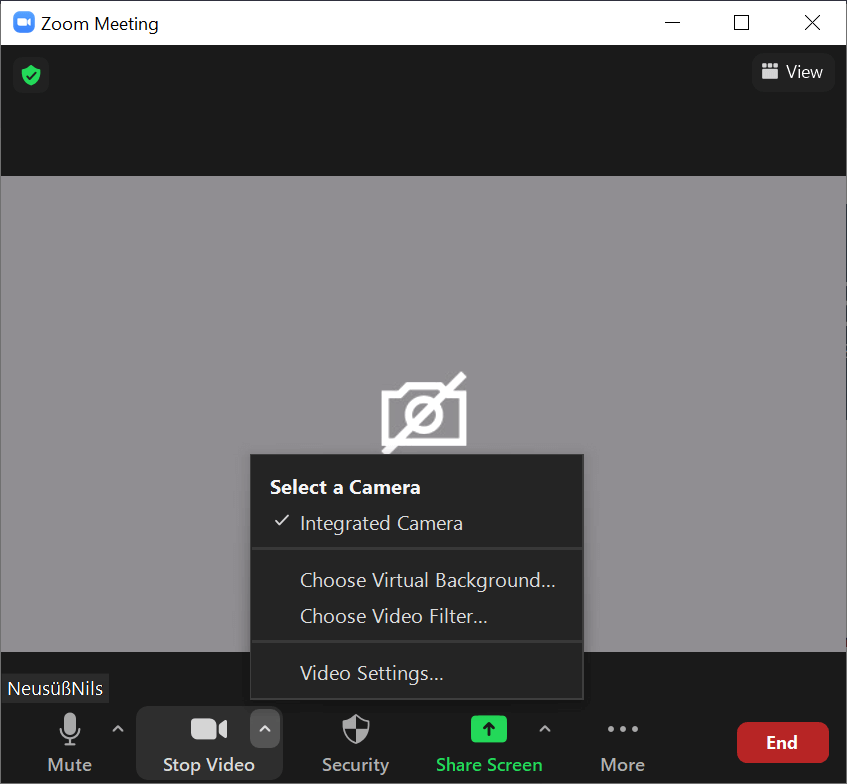Mute the microphone
847x784 pixels.
69,742
